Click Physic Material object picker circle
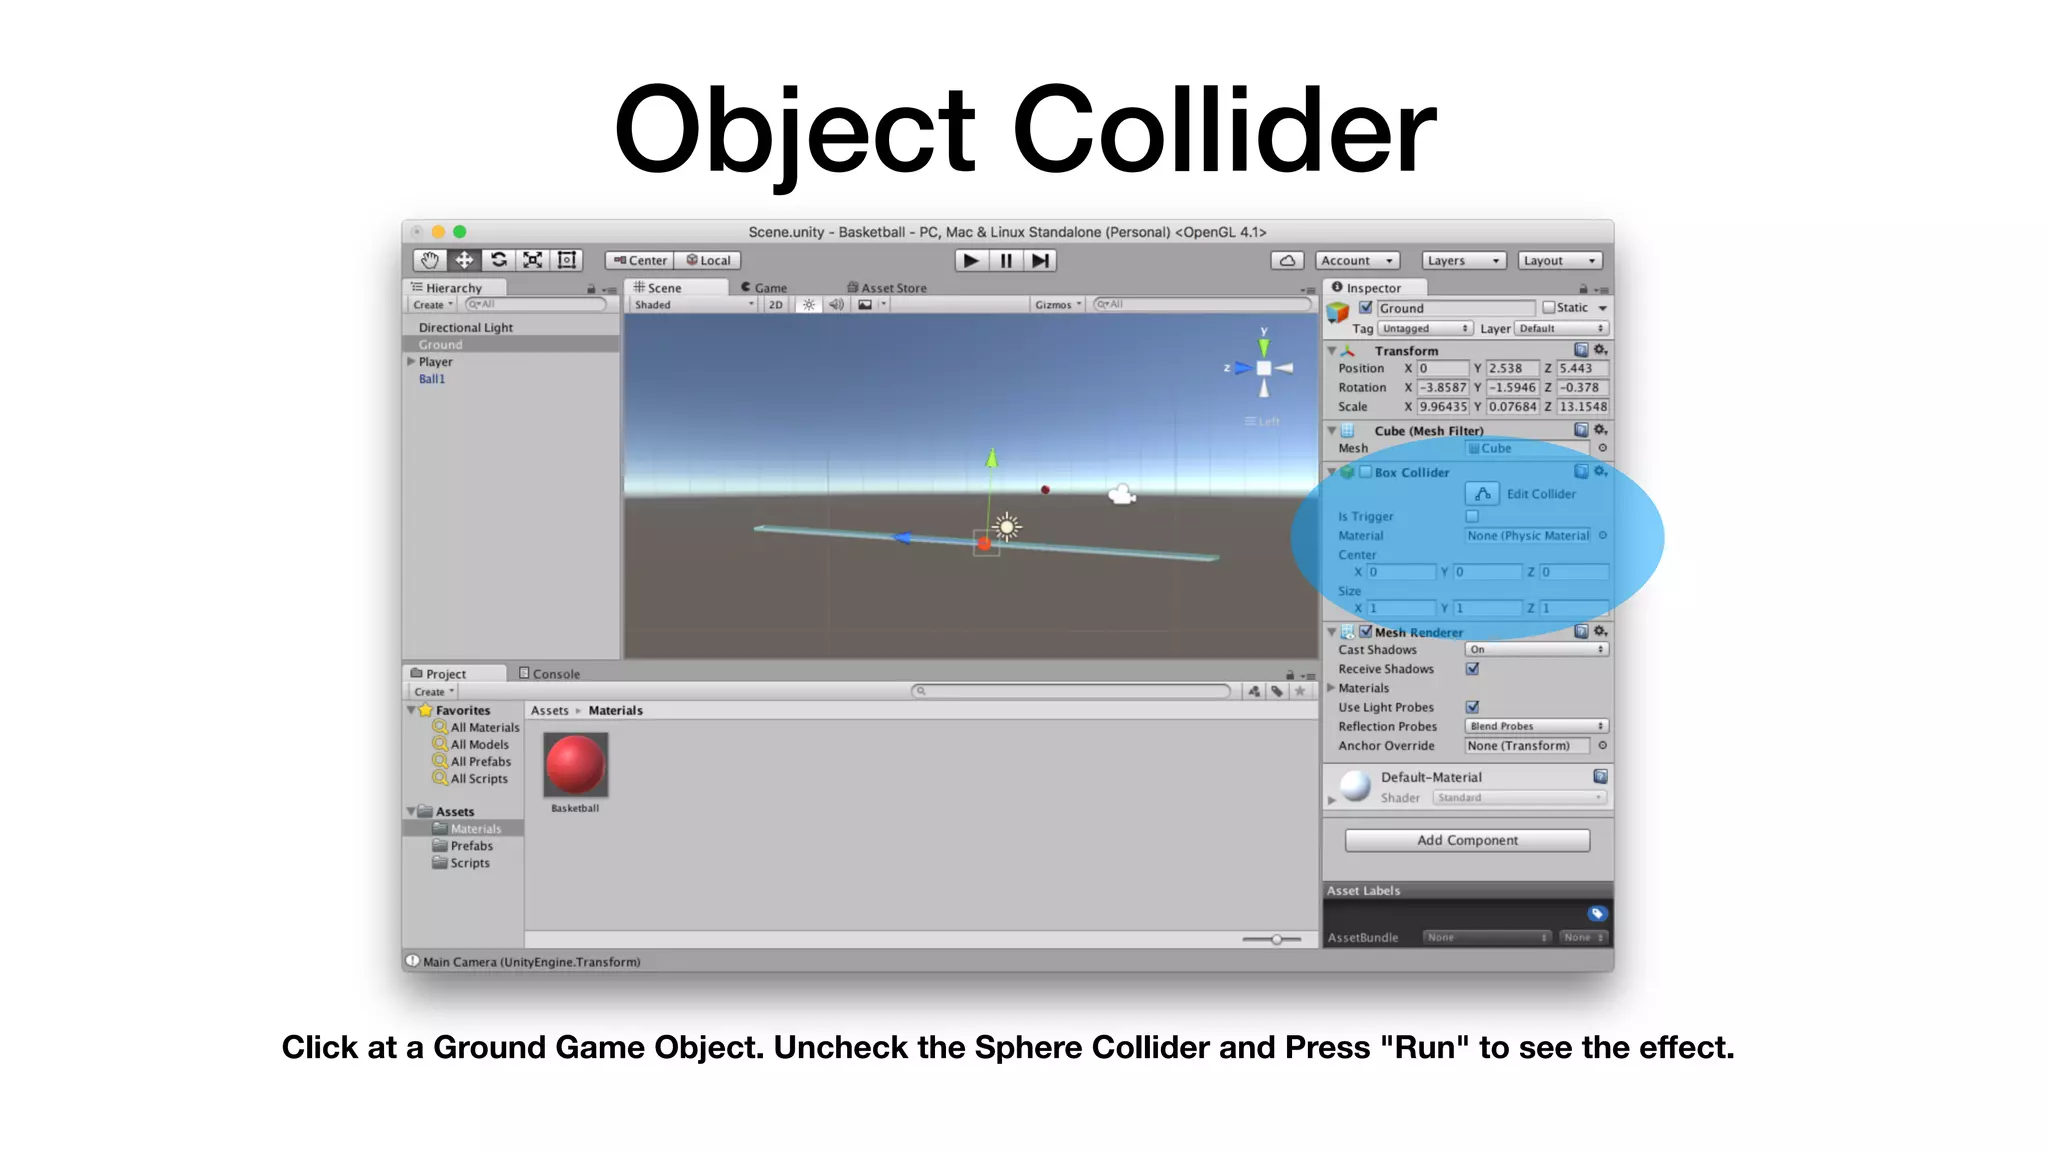 tap(1602, 536)
